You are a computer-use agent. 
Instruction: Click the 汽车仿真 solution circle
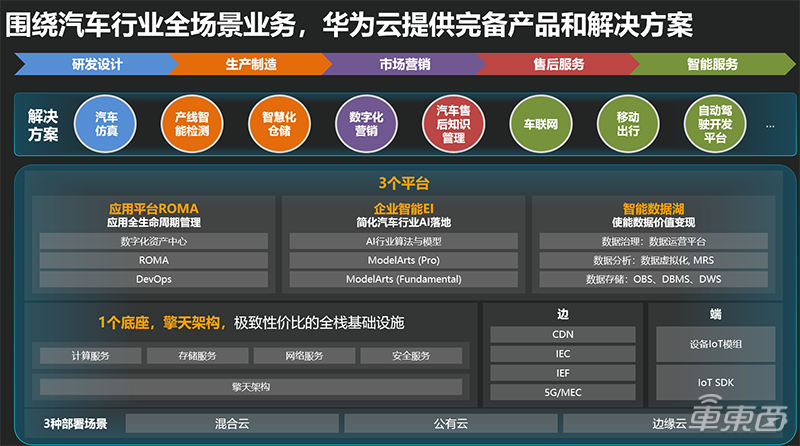tap(105, 124)
